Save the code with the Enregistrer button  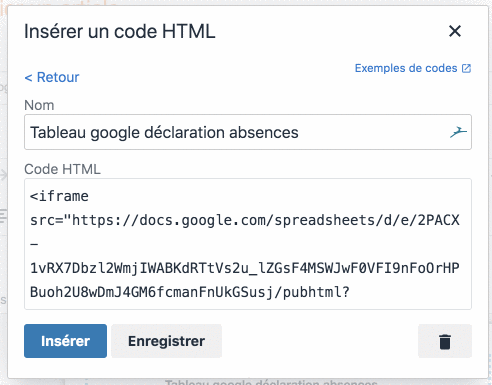click(166, 341)
